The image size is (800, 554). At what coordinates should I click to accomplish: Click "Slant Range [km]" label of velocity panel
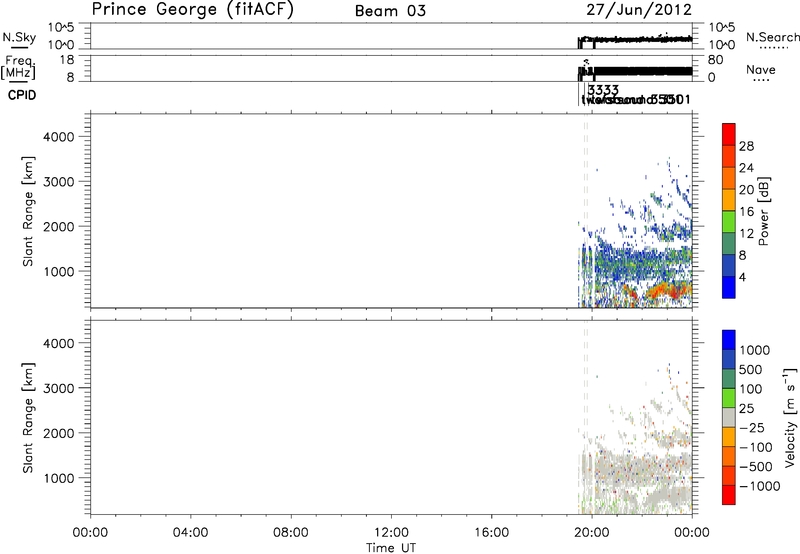(x=28, y=418)
